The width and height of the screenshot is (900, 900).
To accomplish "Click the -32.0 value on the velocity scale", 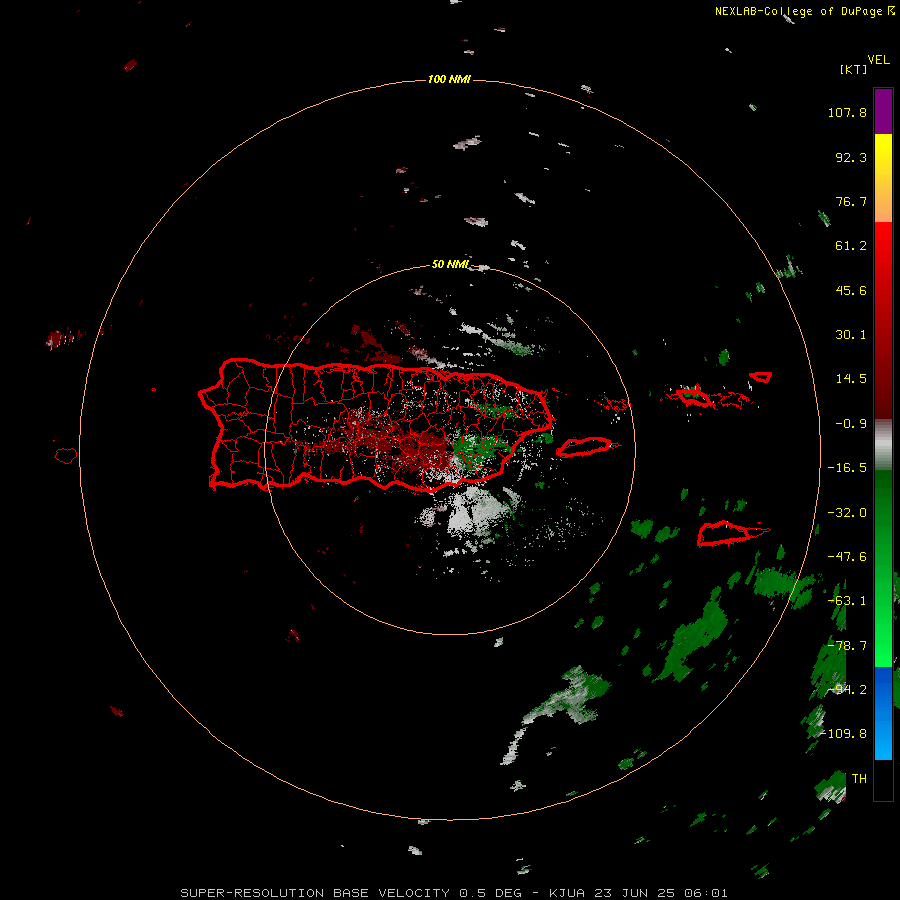I will pos(847,513).
